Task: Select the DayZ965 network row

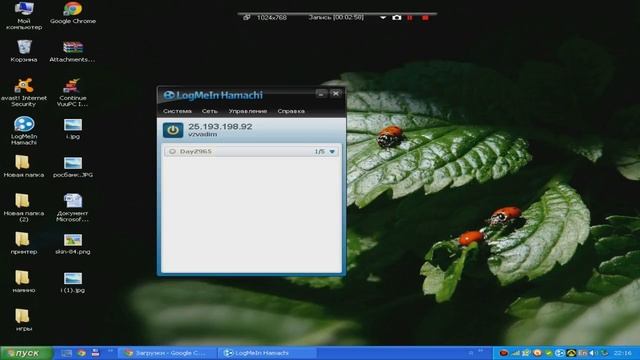Action: coord(251,151)
